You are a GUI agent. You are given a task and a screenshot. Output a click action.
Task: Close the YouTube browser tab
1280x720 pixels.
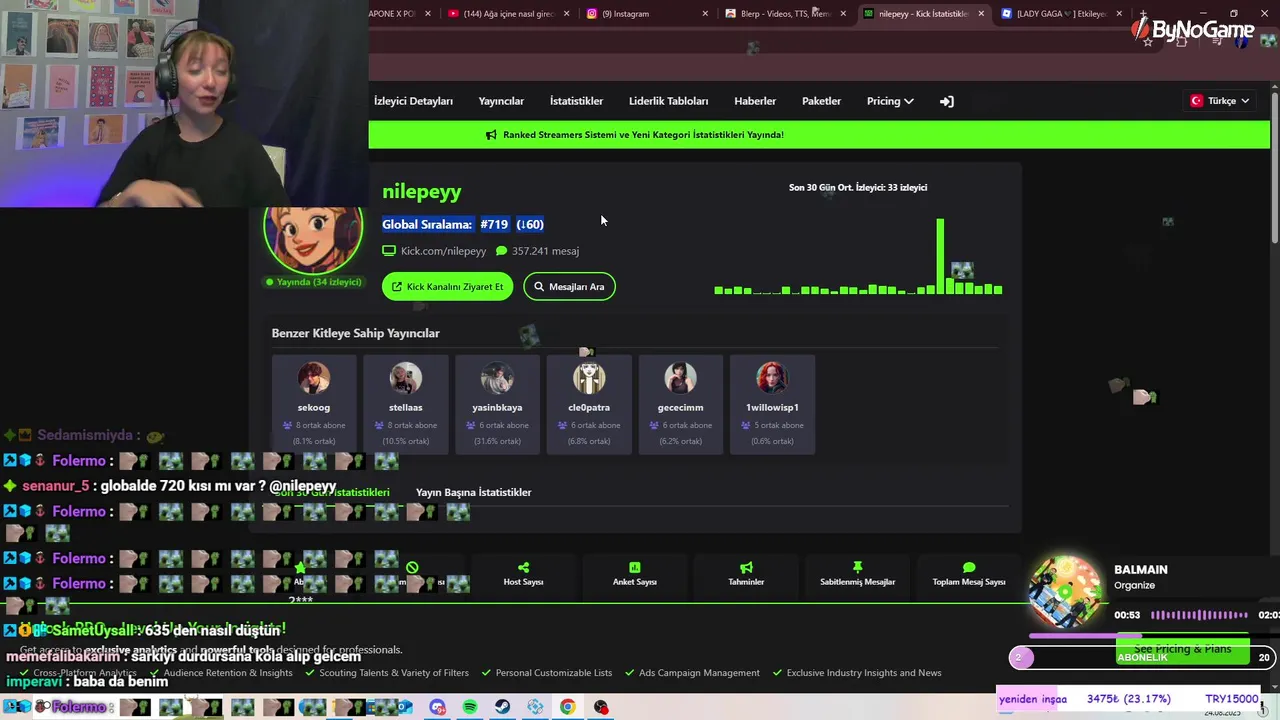pyautogui.click(x=567, y=14)
